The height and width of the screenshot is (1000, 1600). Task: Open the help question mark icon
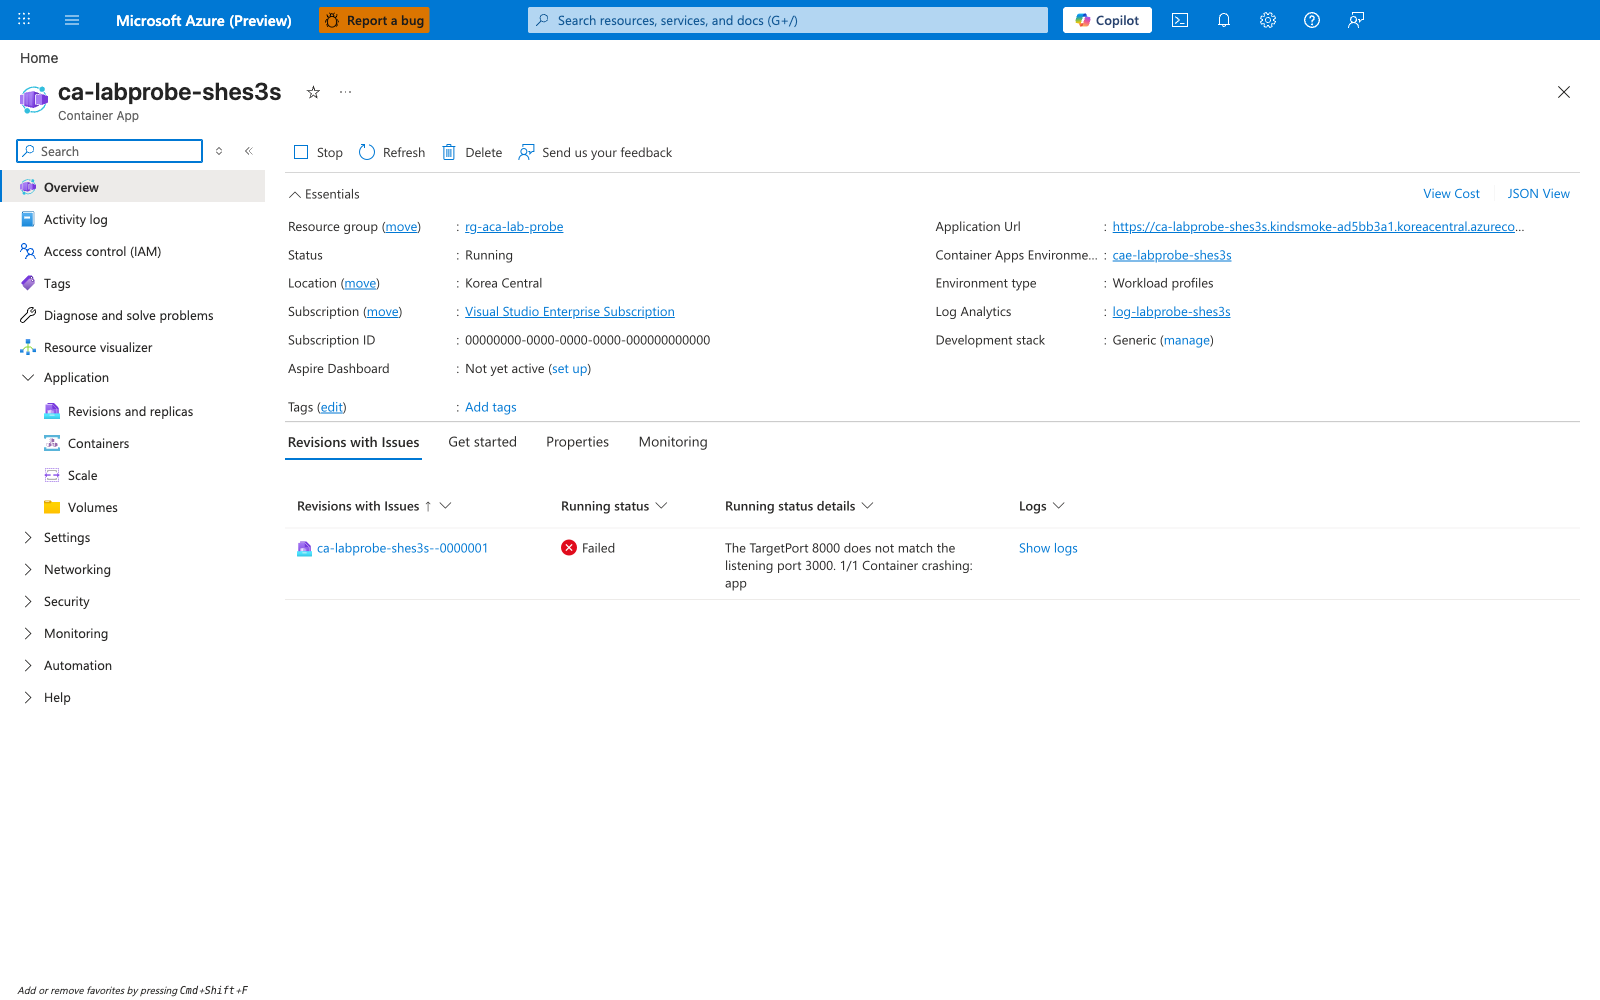(1312, 20)
